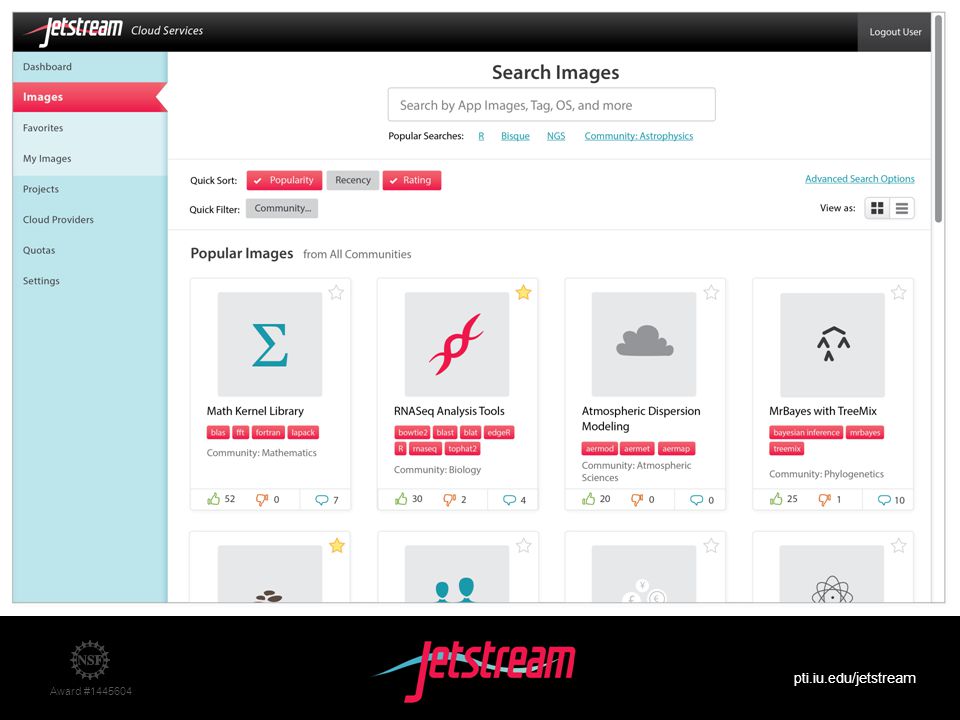Click the Logout User button
The image size is (960, 720).
895,32
